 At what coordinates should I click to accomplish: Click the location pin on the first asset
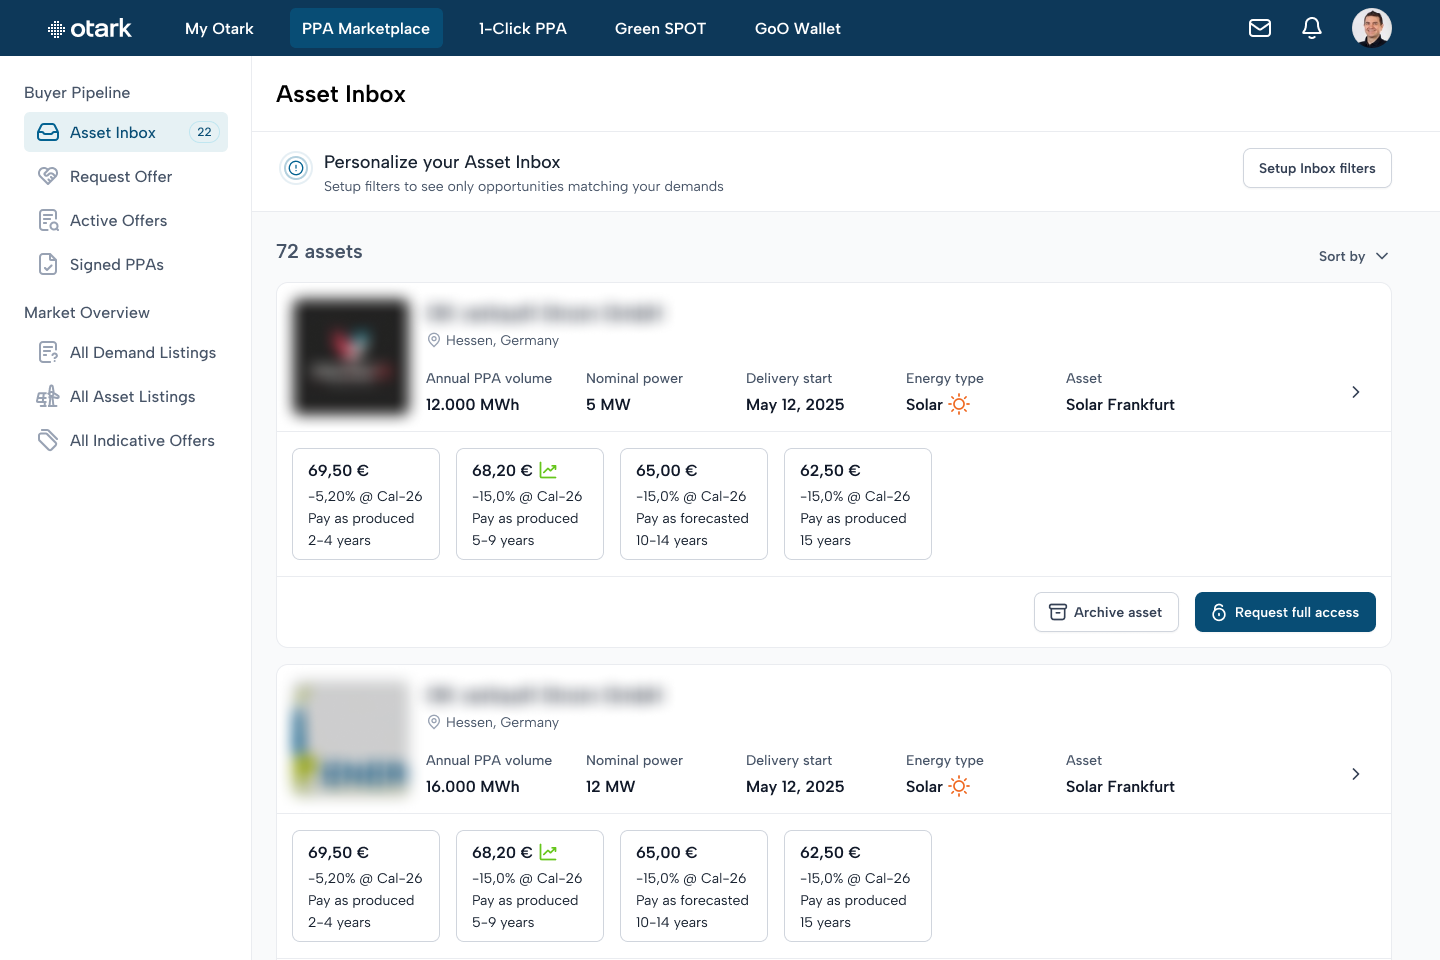[434, 340]
